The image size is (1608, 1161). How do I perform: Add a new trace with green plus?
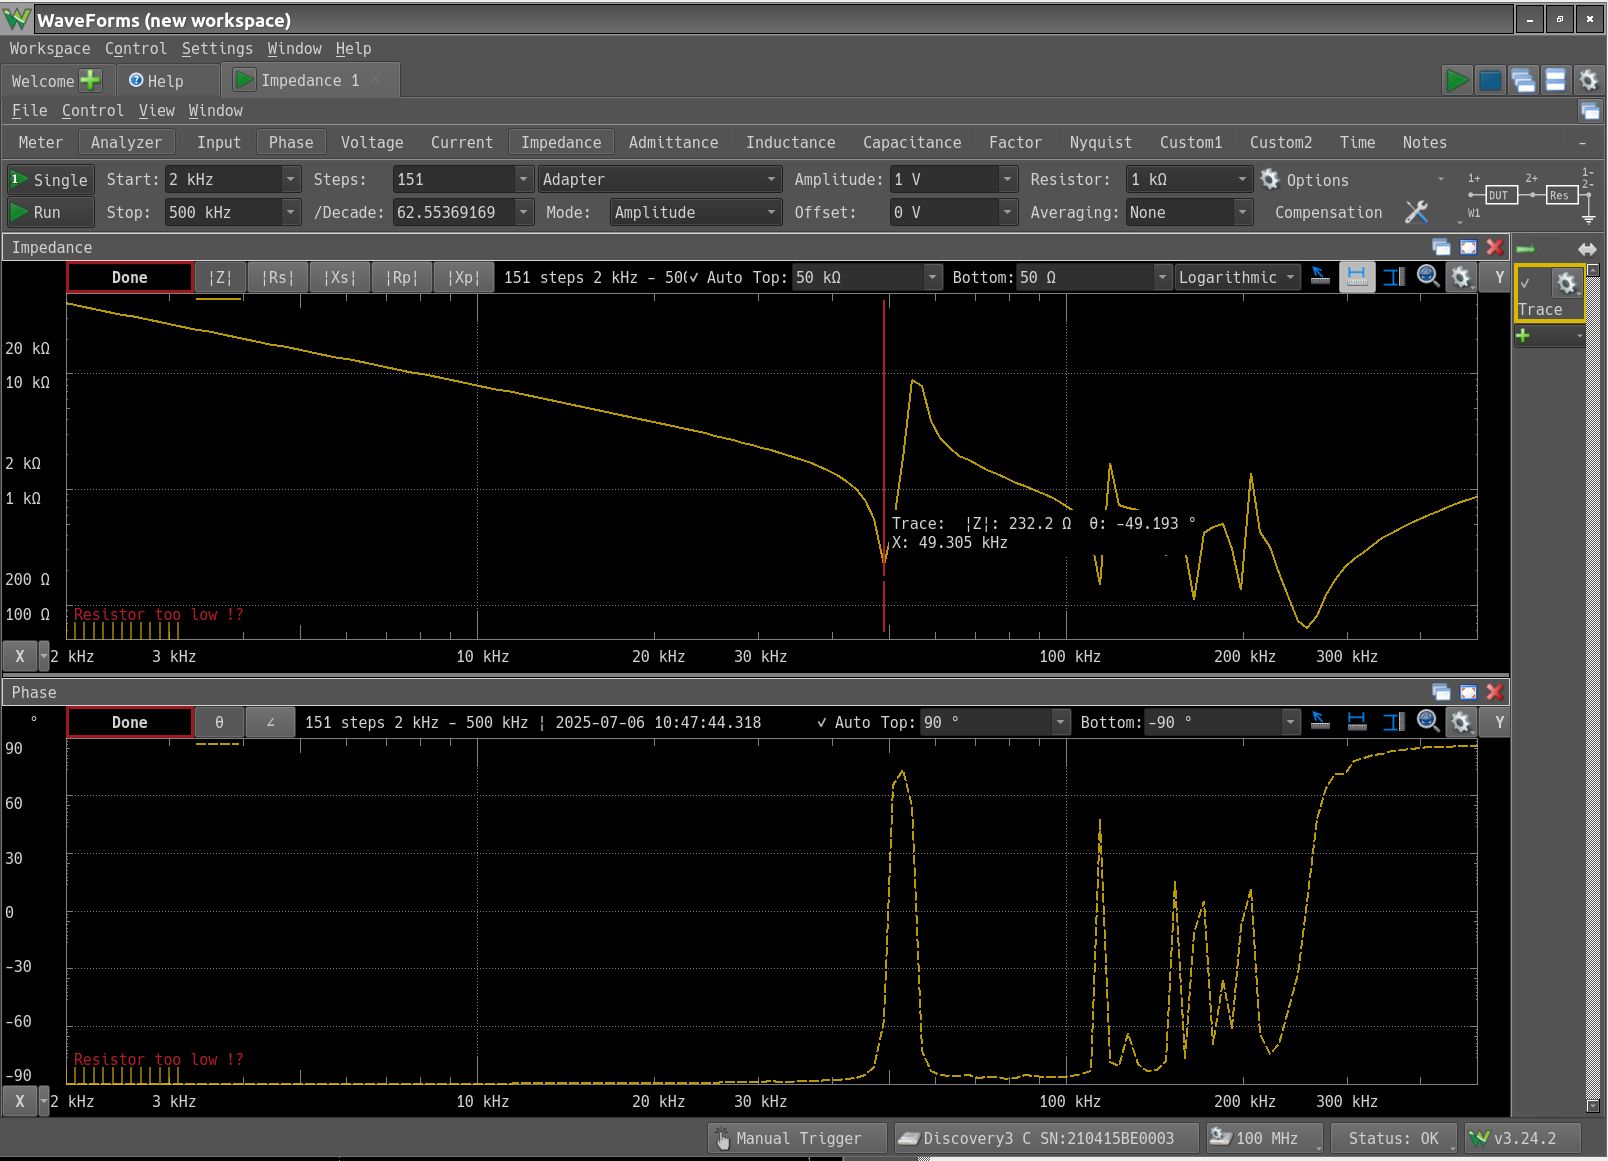coord(1523,336)
